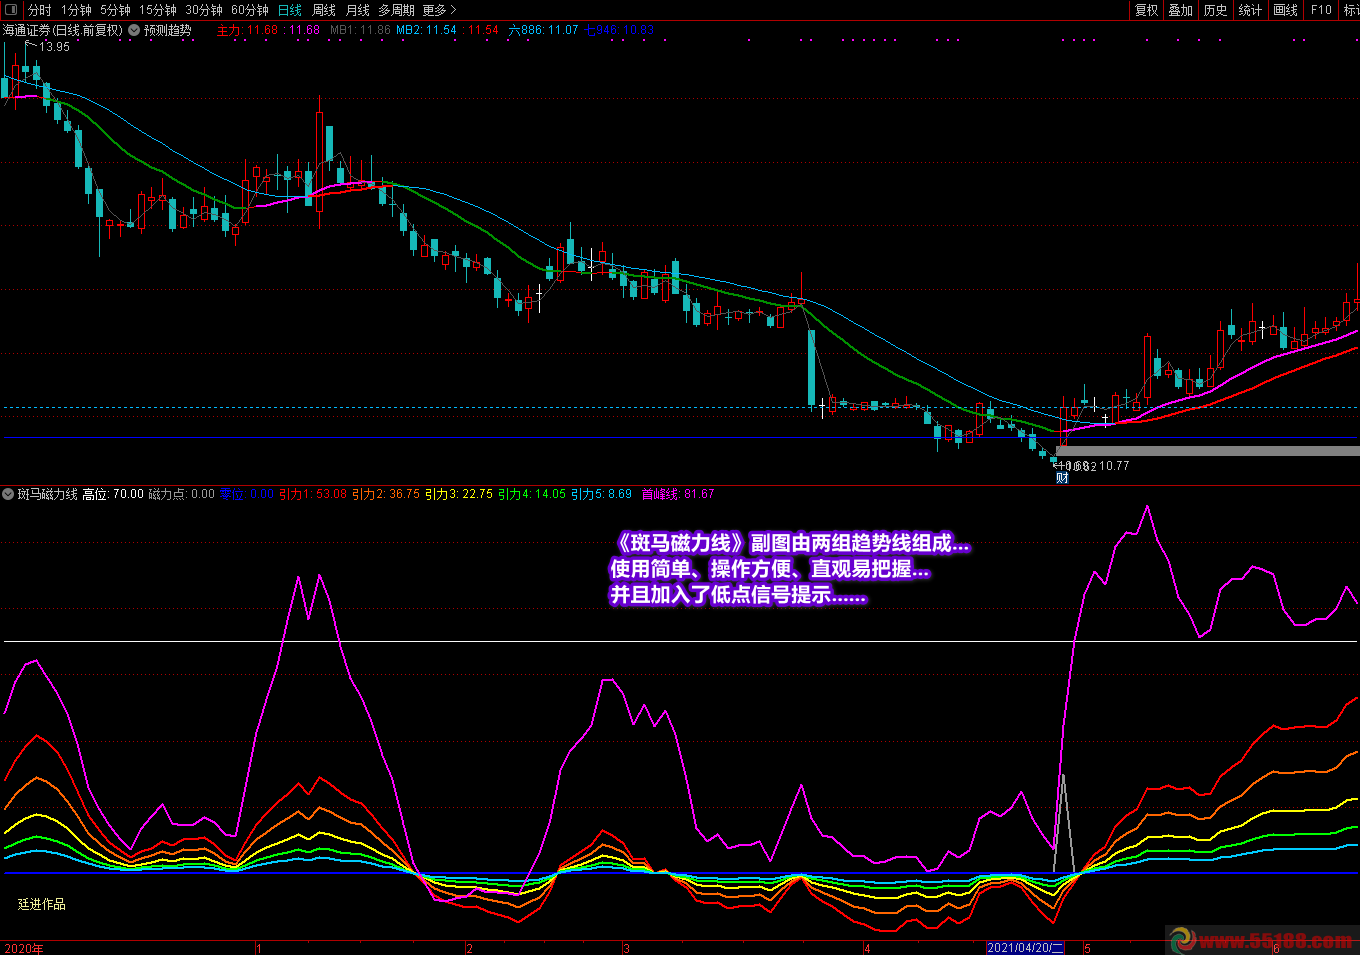Expand the 斑马磁力线 indicator menu arrow
1360x955 pixels.
9,494
